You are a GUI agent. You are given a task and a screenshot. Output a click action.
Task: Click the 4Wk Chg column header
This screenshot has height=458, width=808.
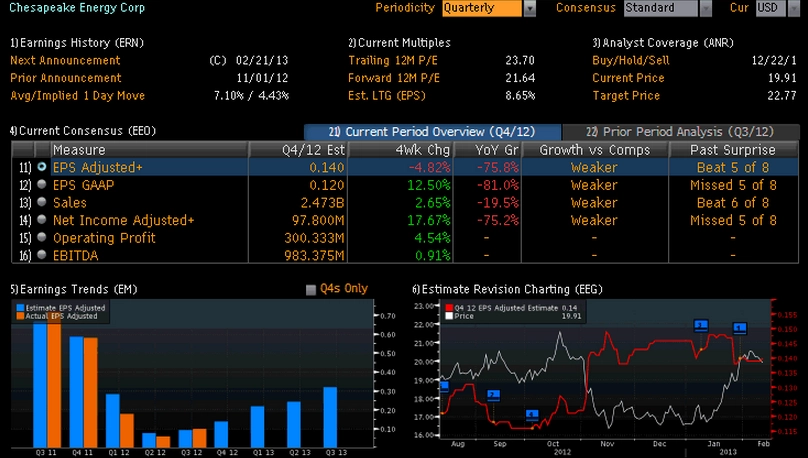400,150
